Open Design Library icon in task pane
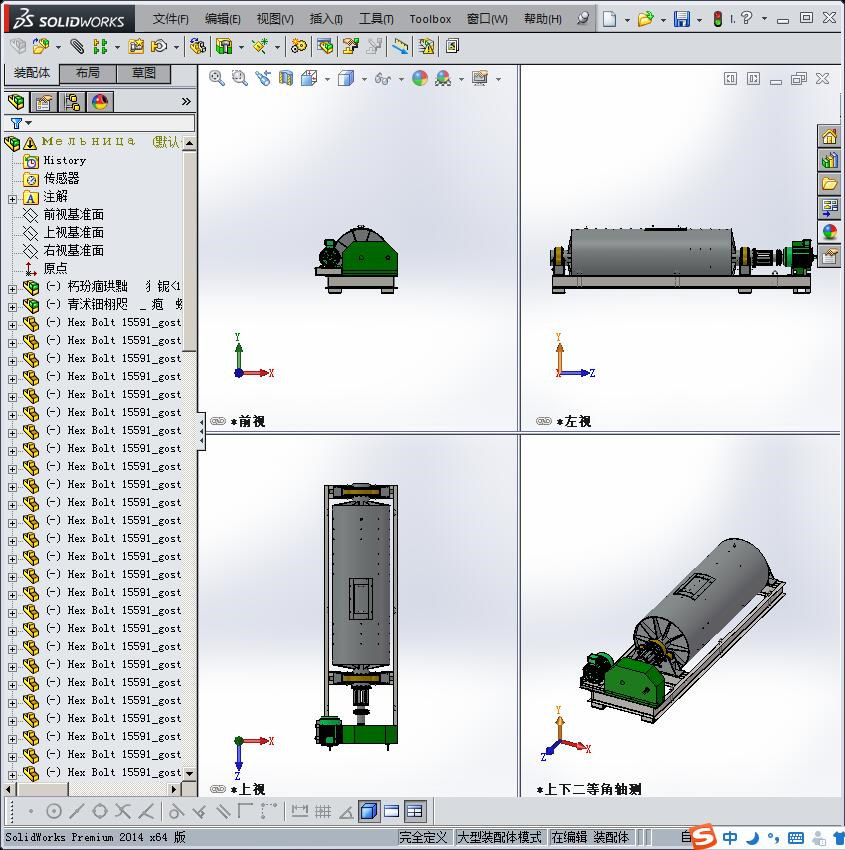 click(x=829, y=160)
